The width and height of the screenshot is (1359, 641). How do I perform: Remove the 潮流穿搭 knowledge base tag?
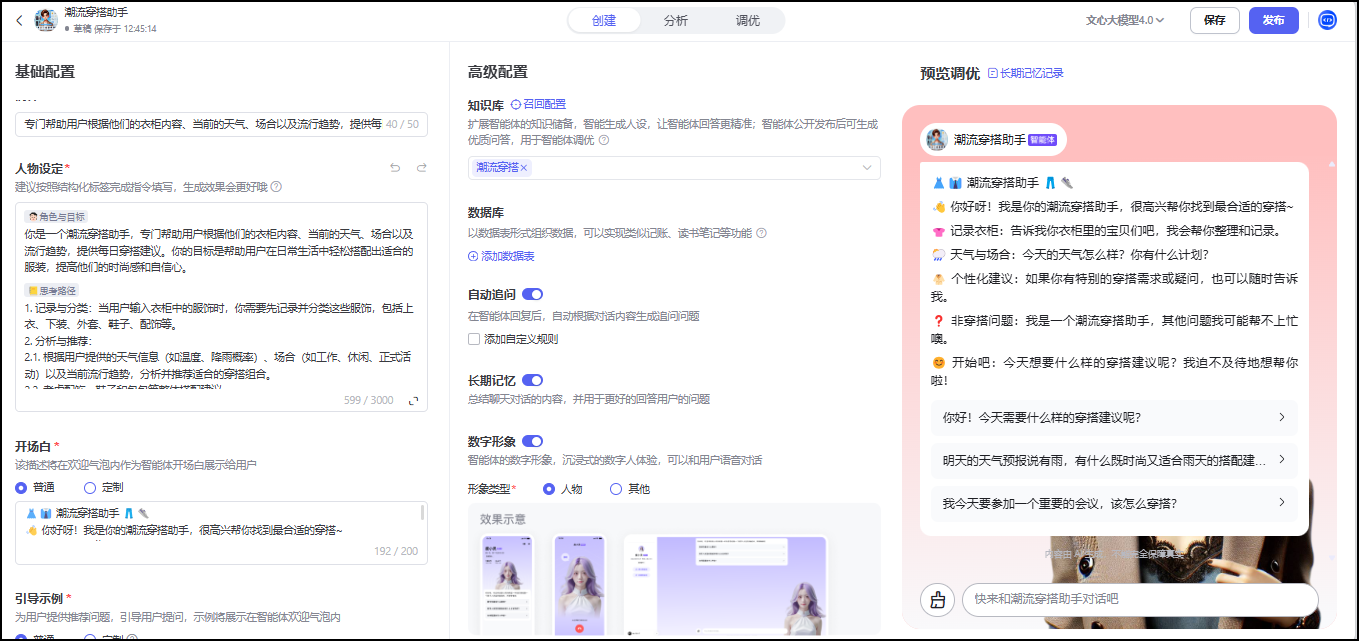click(524, 168)
